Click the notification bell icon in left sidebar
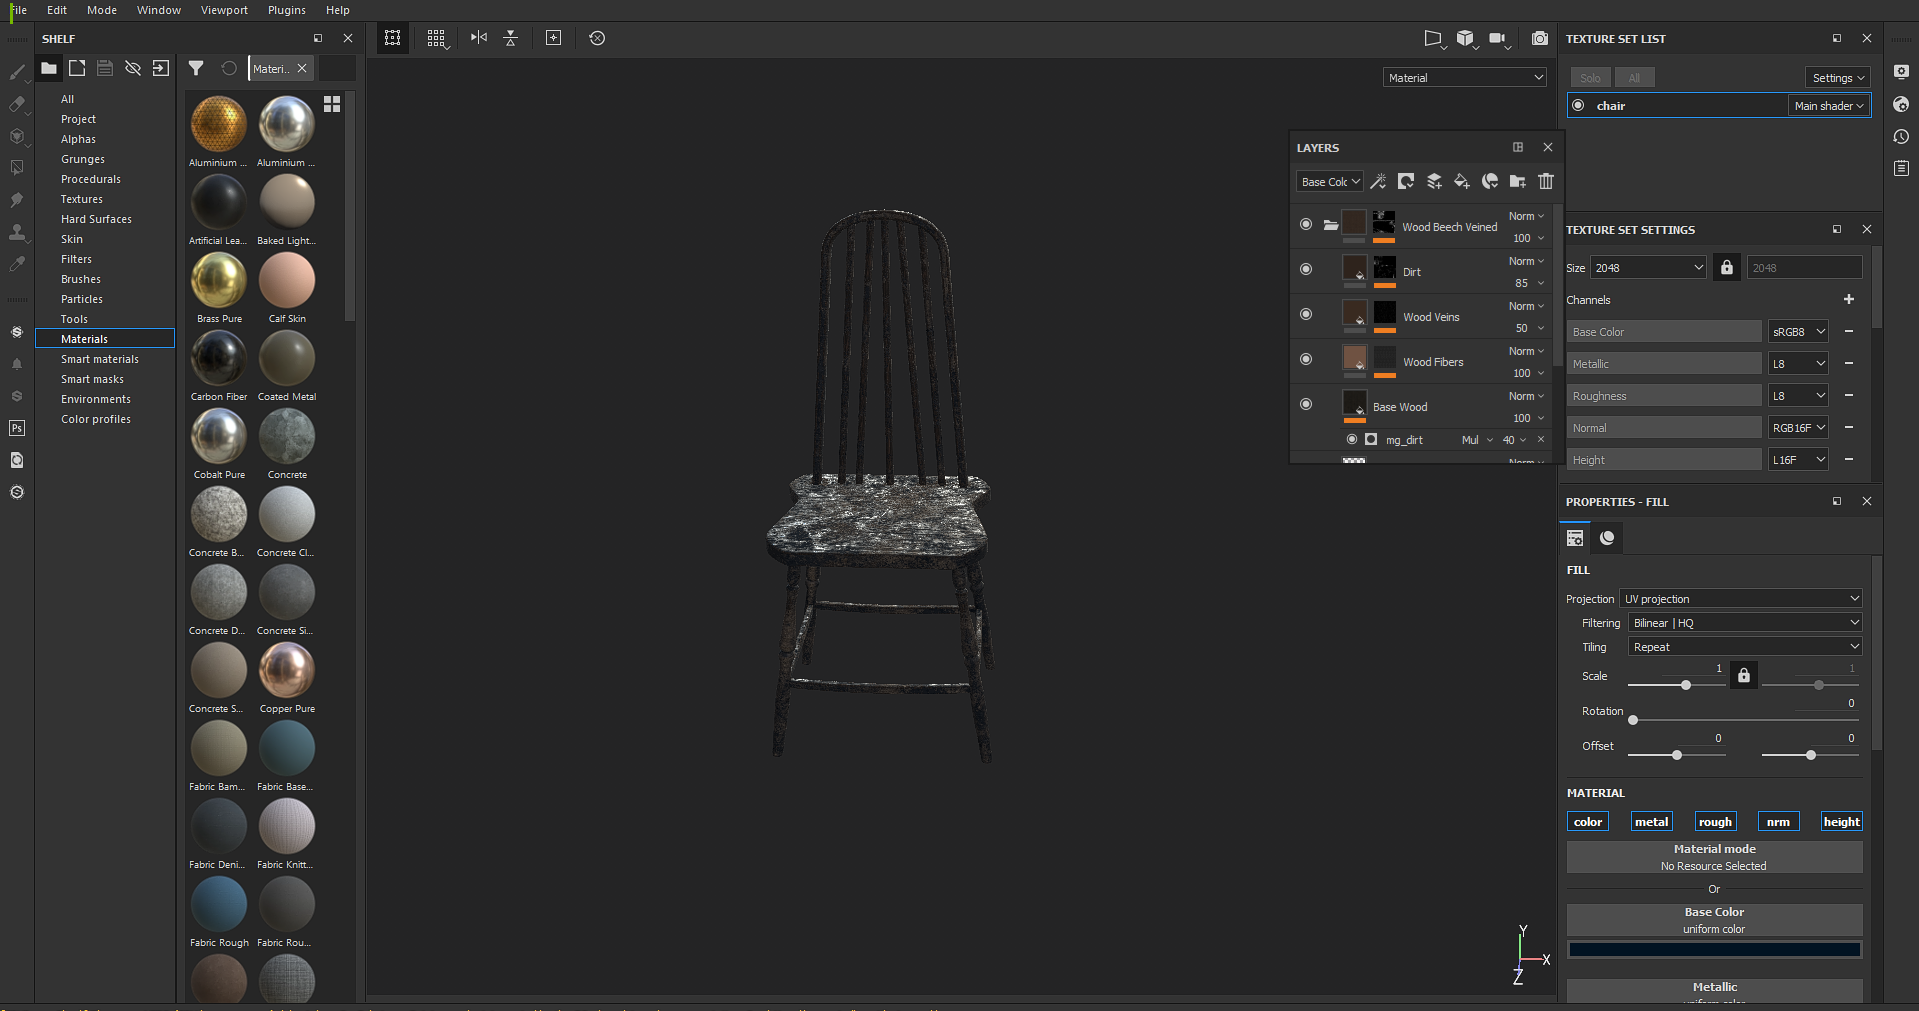 pos(17,364)
